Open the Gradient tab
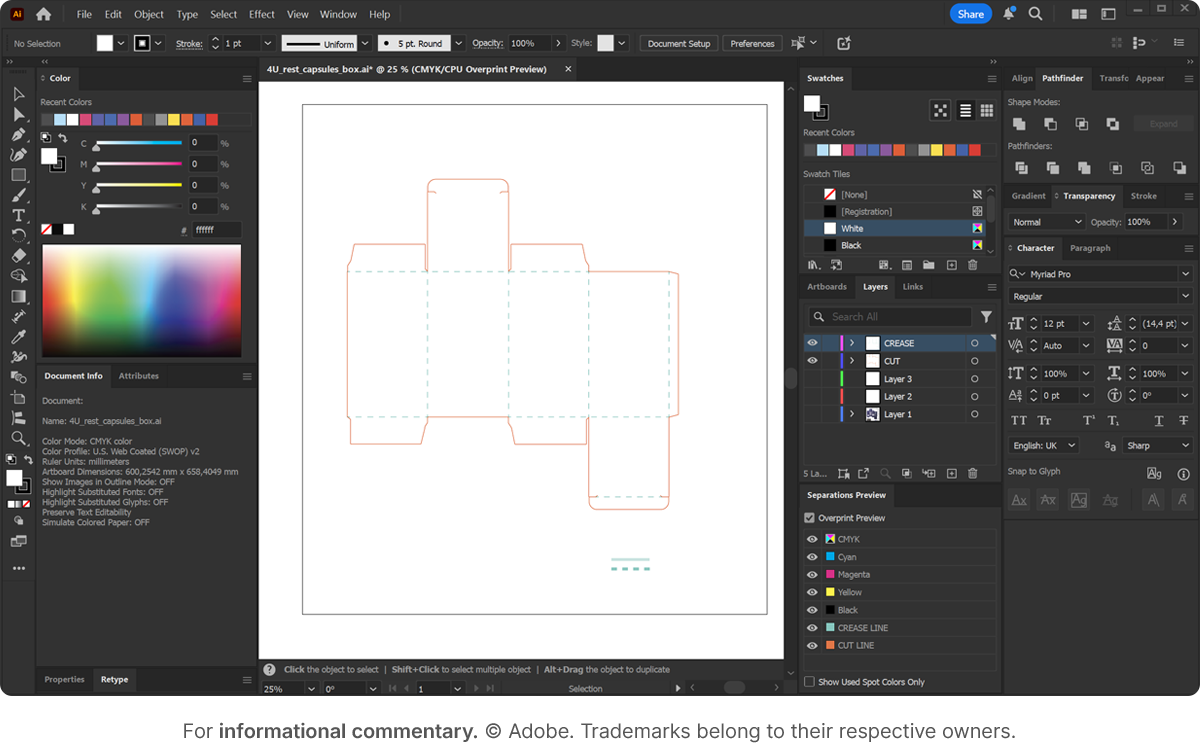The image size is (1200, 743). pos(1029,196)
